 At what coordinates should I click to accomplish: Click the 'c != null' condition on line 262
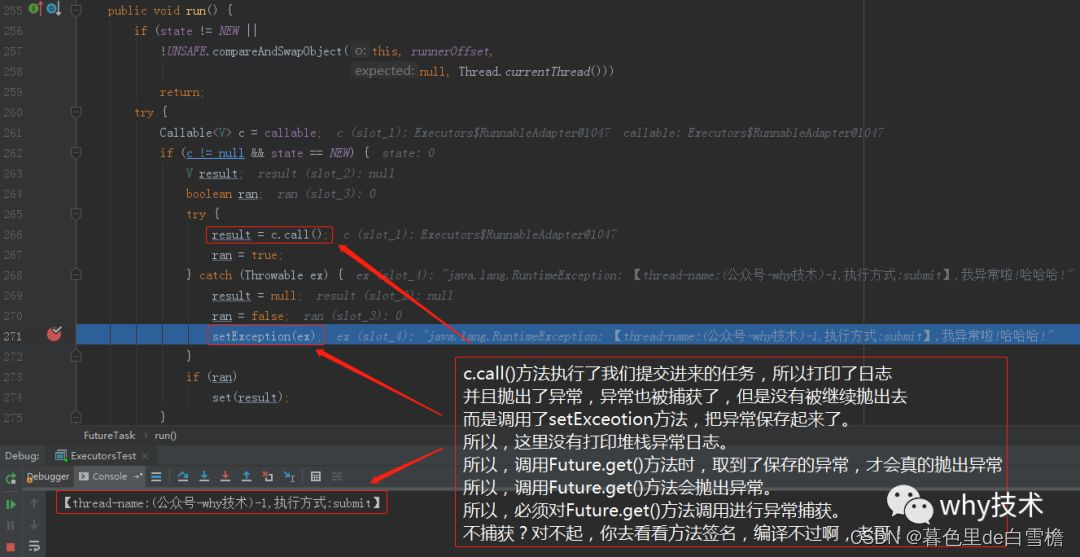tap(215, 153)
